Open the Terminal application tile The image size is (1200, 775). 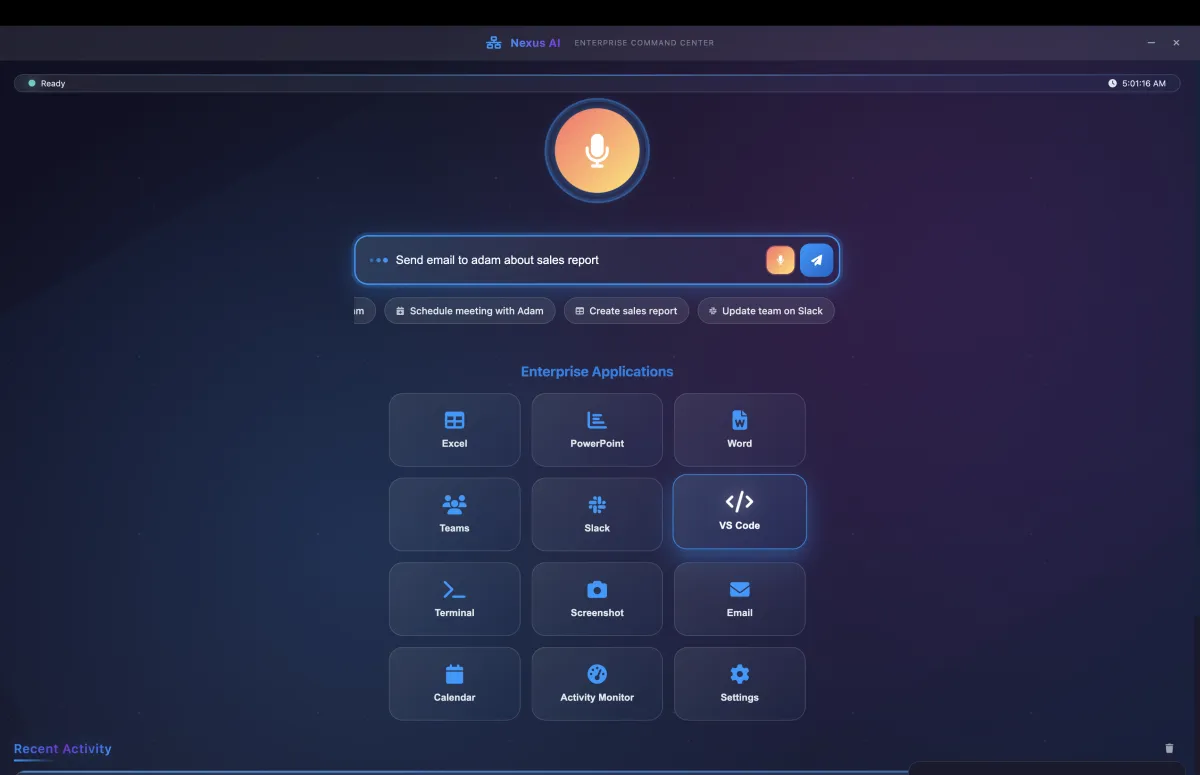point(454,599)
